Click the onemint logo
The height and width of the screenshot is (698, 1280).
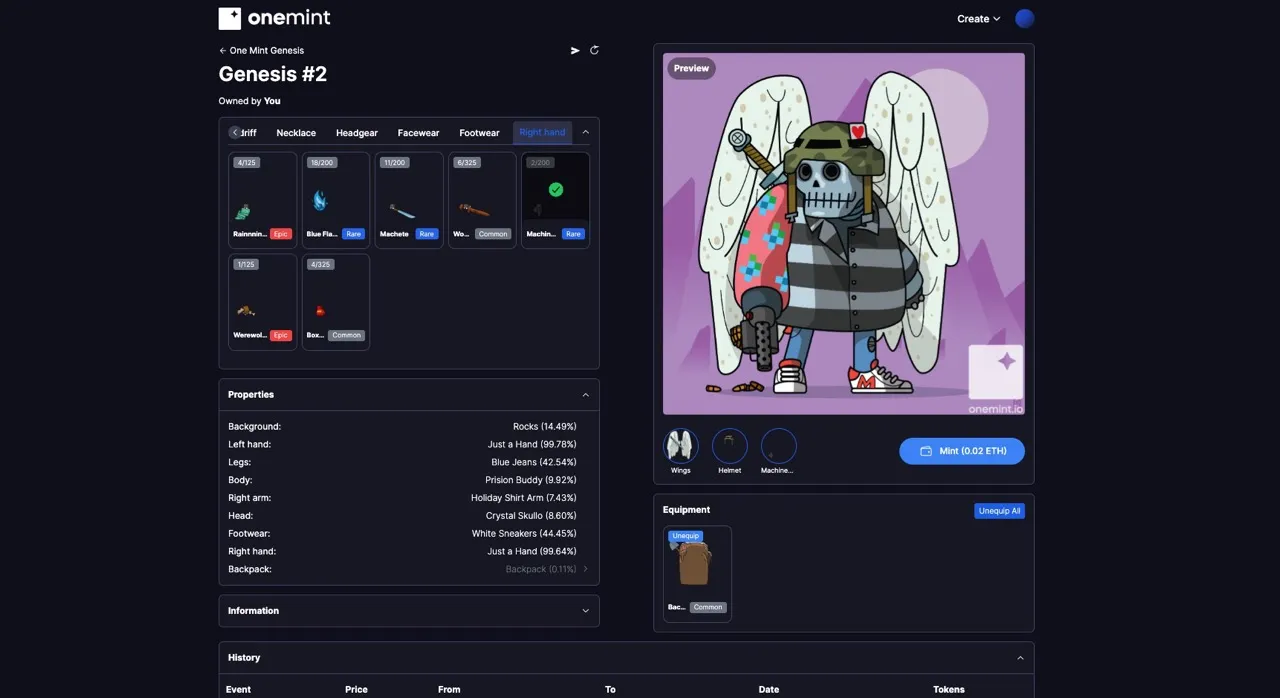[274, 18]
